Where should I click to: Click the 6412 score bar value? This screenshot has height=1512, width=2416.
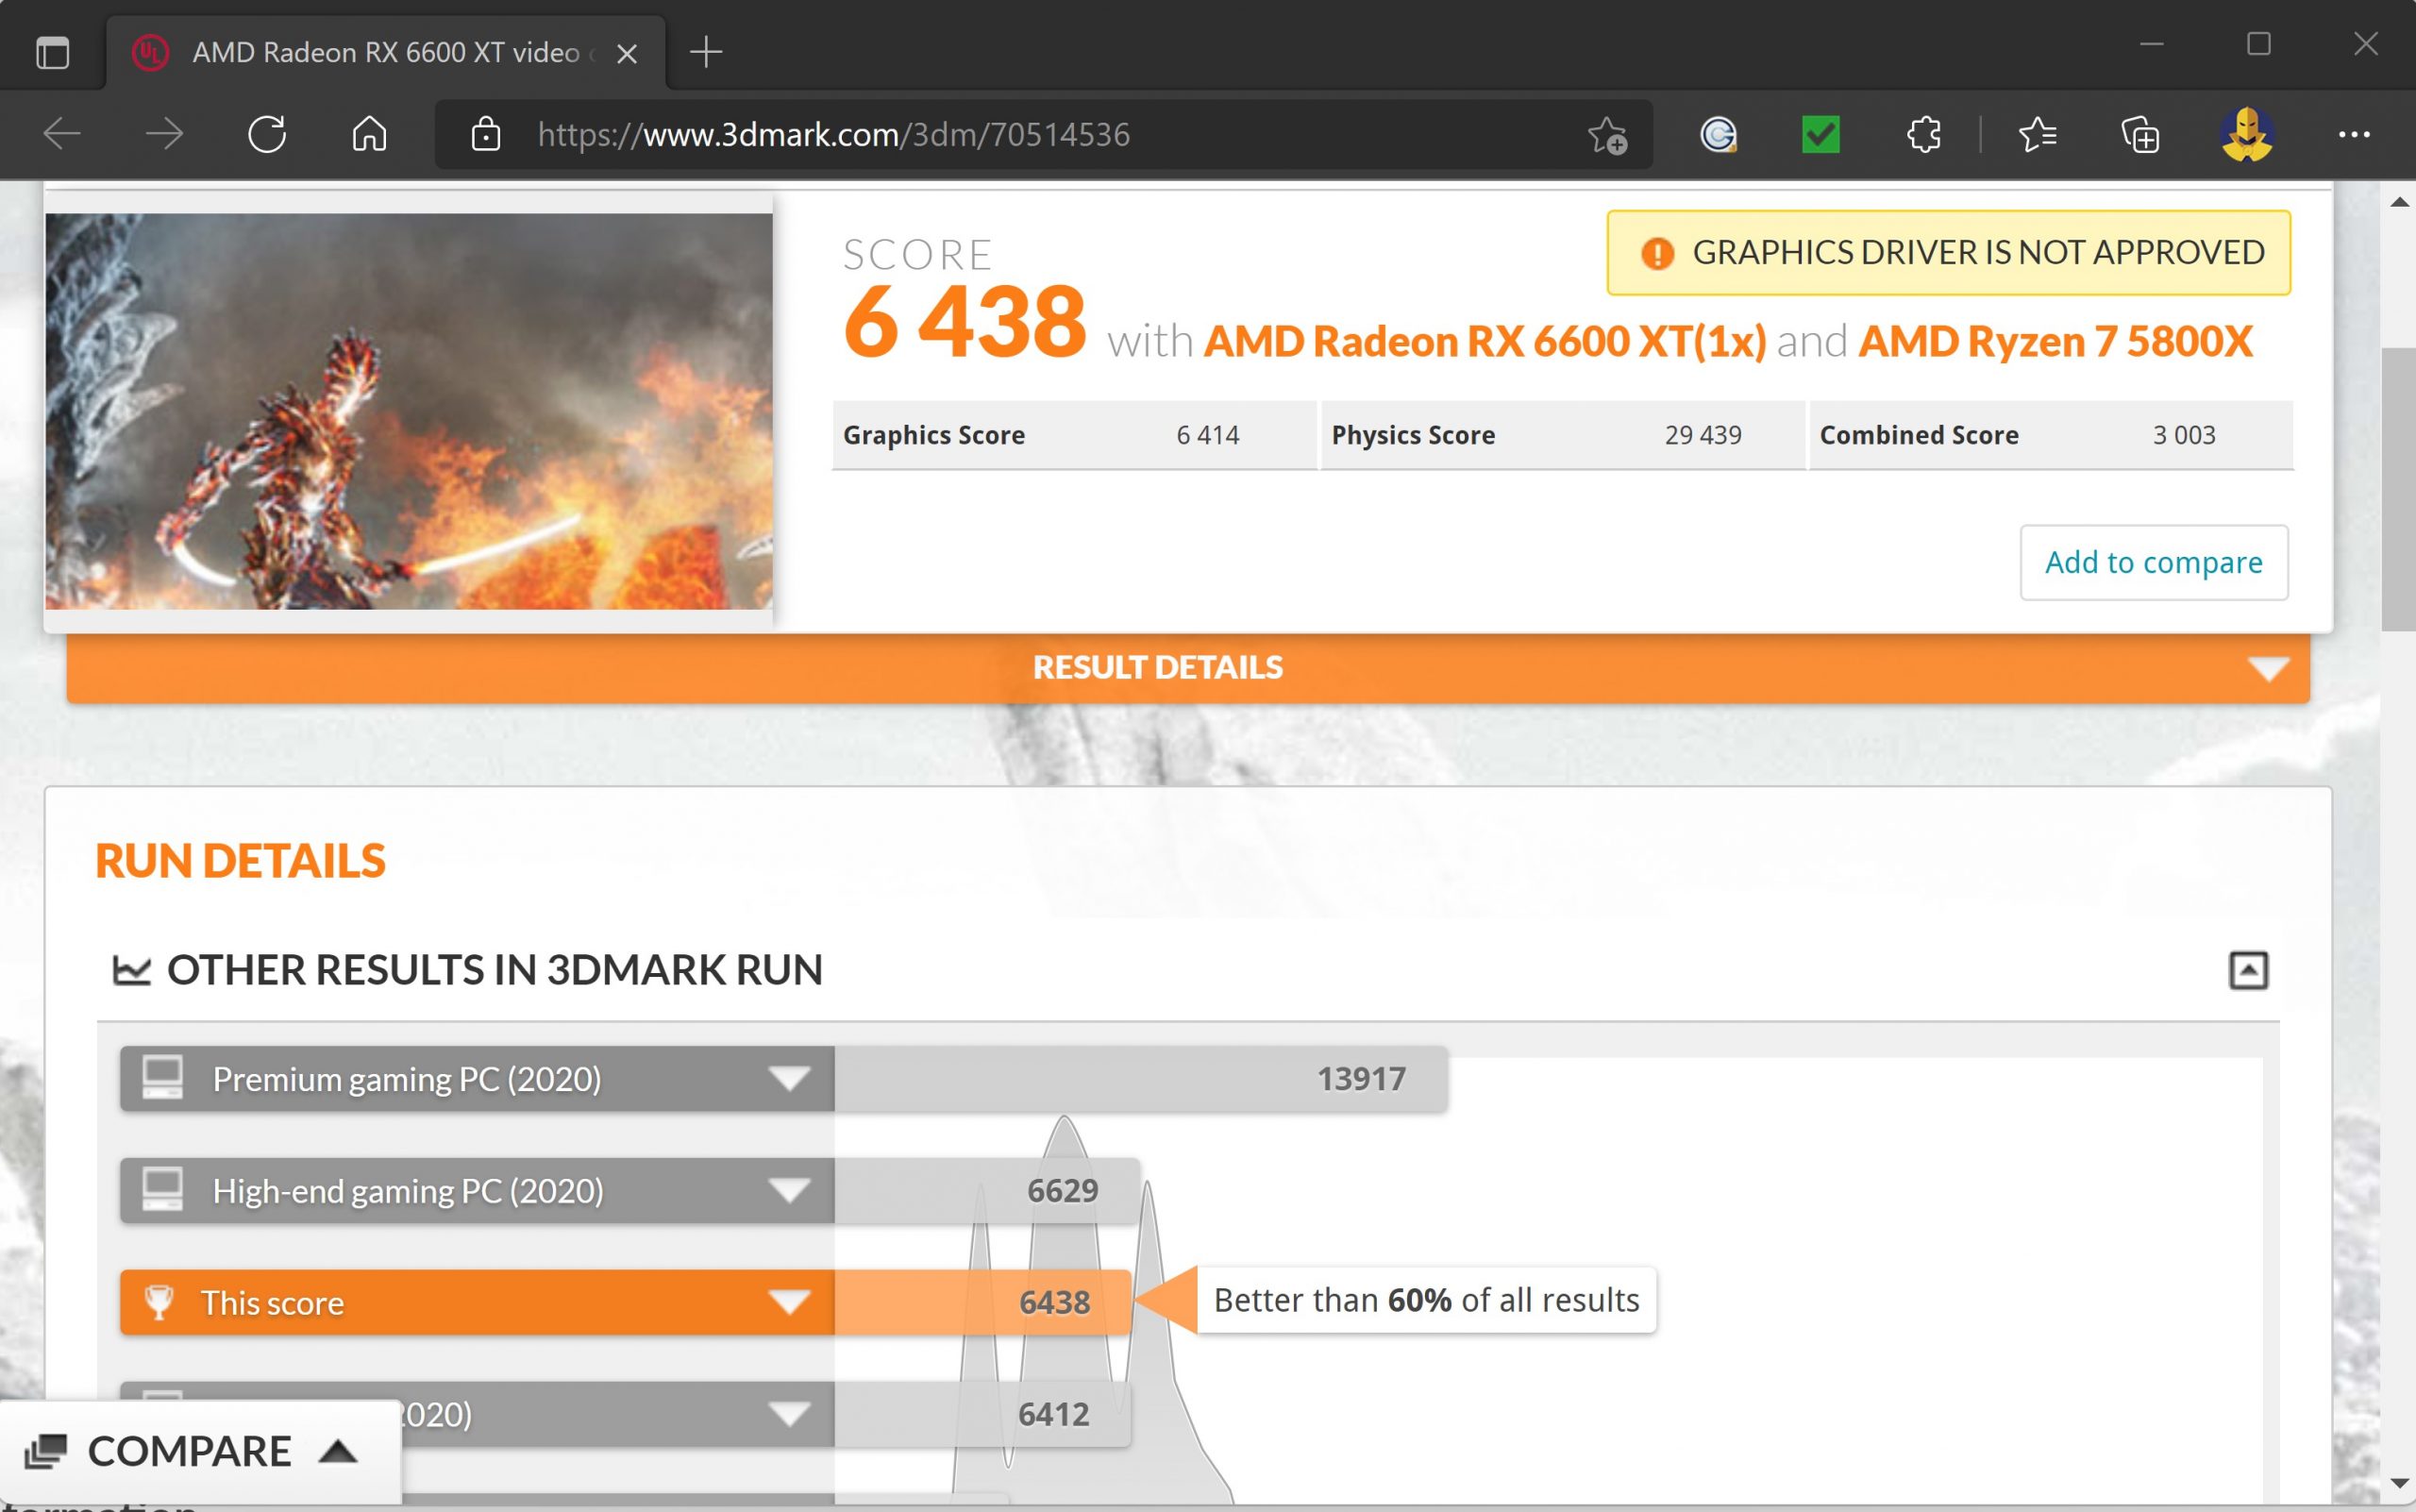(1053, 1414)
